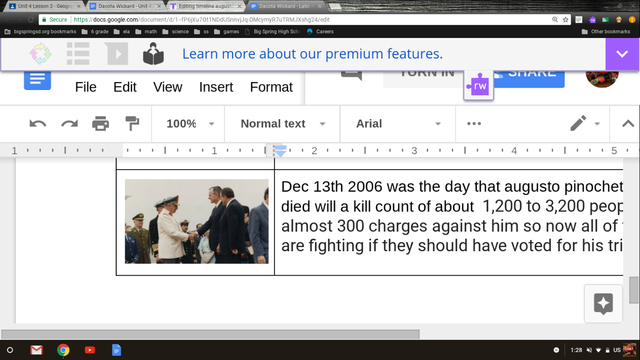Viewport: 640px width, 360px height.
Task: Bookmark the page with the star icon
Action: pos(565,20)
